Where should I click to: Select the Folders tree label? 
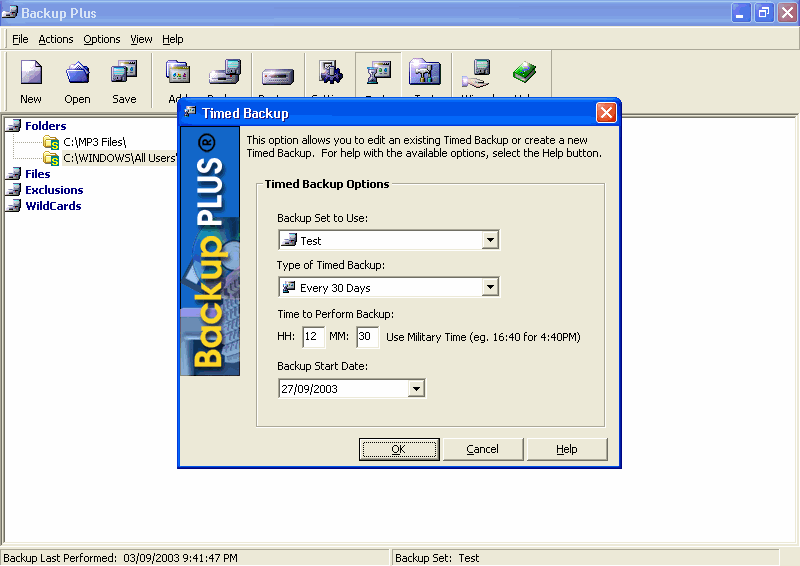click(x=45, y=126)
